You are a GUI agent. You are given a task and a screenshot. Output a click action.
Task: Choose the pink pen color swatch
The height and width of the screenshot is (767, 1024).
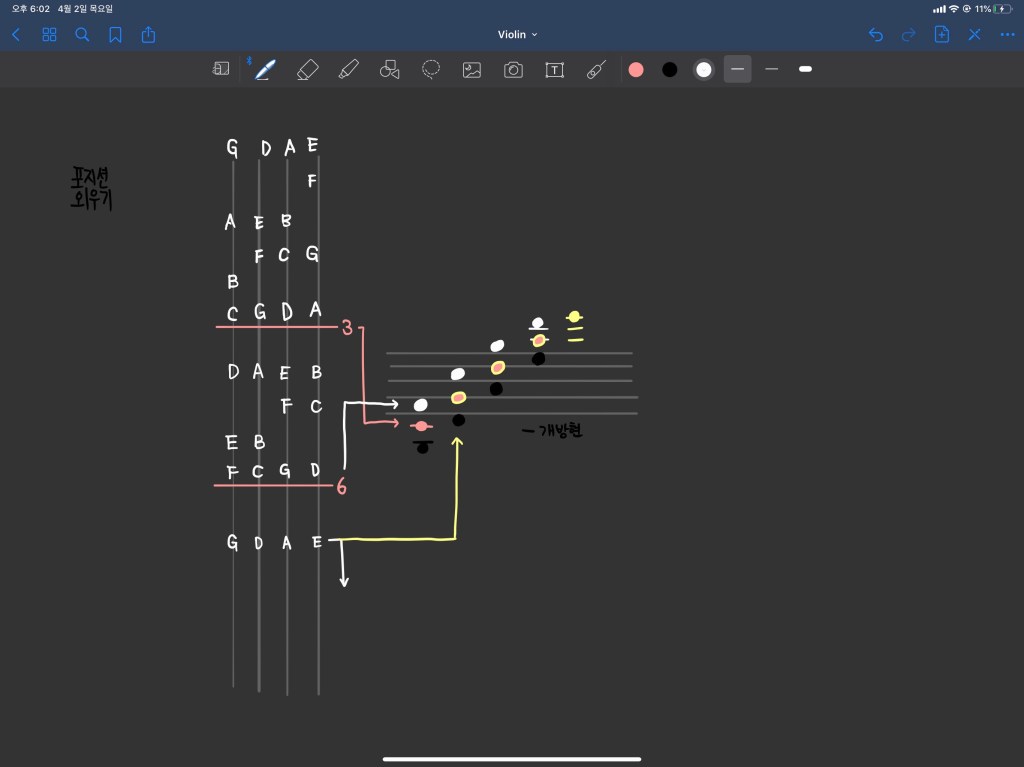636,69
